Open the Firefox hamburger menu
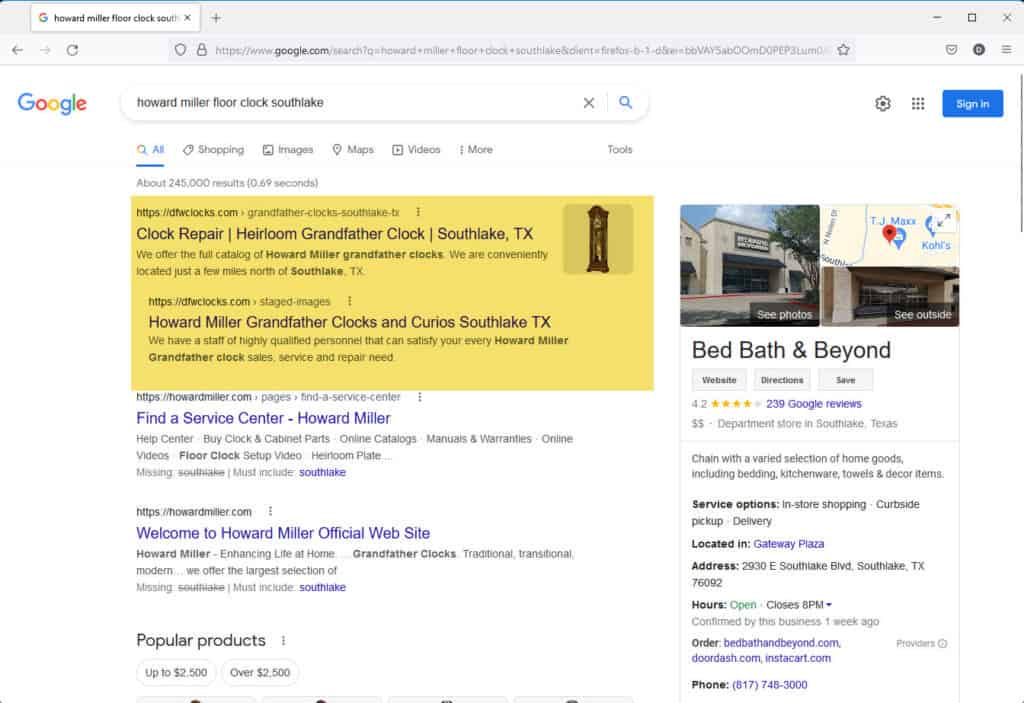This screenshot has height=703, width=1024. [x=1006, y=50]
